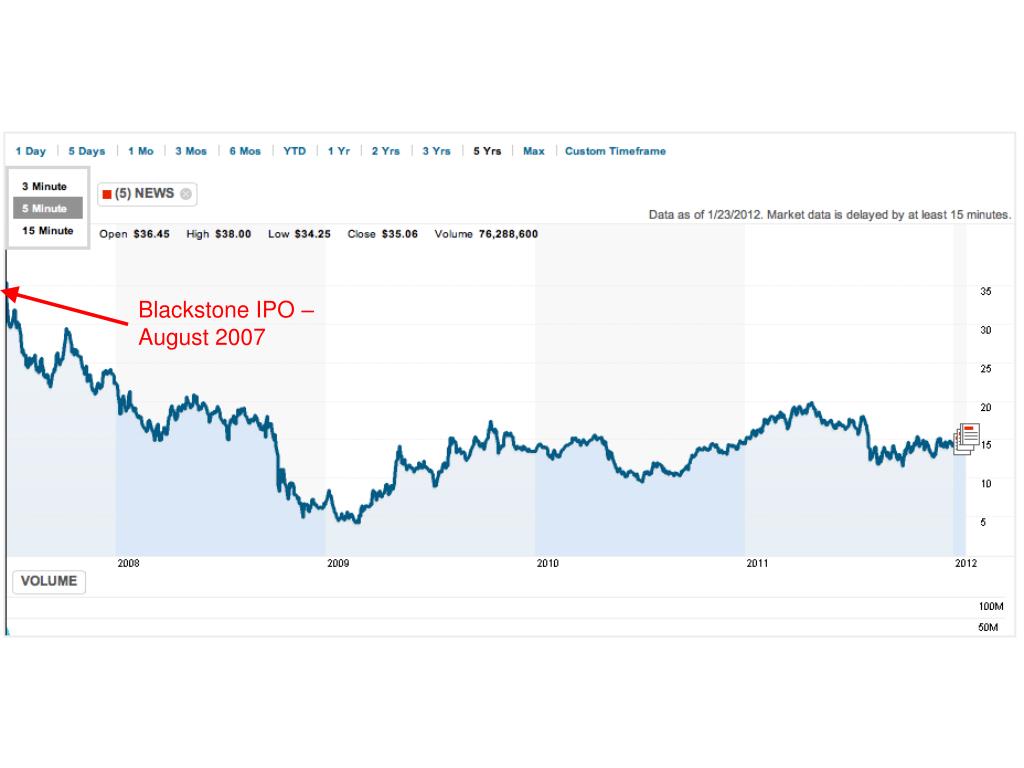Click the Close $35.06 value
Image resolution: width=1024 pixels, height=768 pixels.
click(x=383, y=234)
